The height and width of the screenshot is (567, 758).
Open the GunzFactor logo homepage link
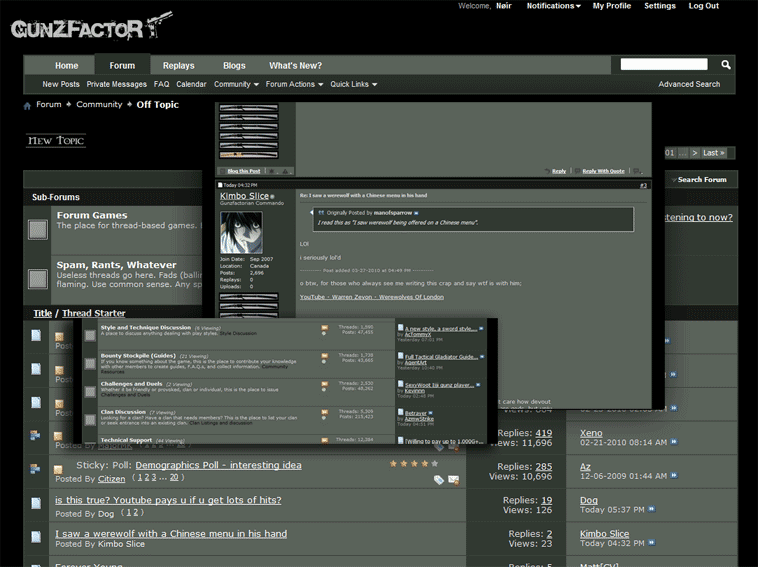pyautogui.click(x=92, y=27)
